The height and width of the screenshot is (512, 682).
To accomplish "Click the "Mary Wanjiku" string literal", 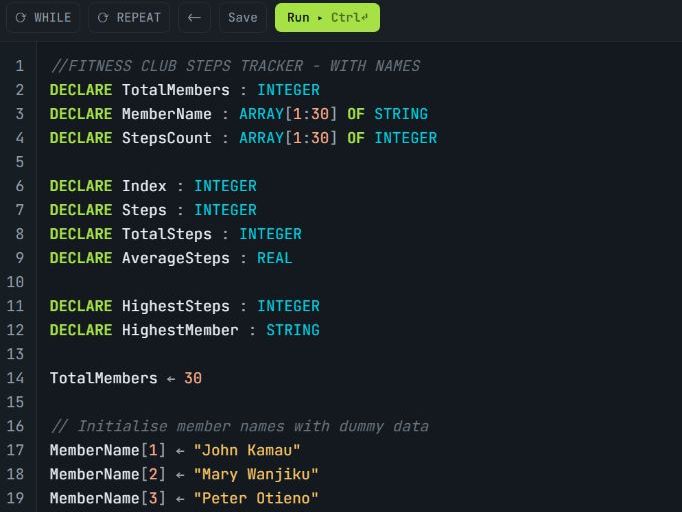I will click(256, 474).
